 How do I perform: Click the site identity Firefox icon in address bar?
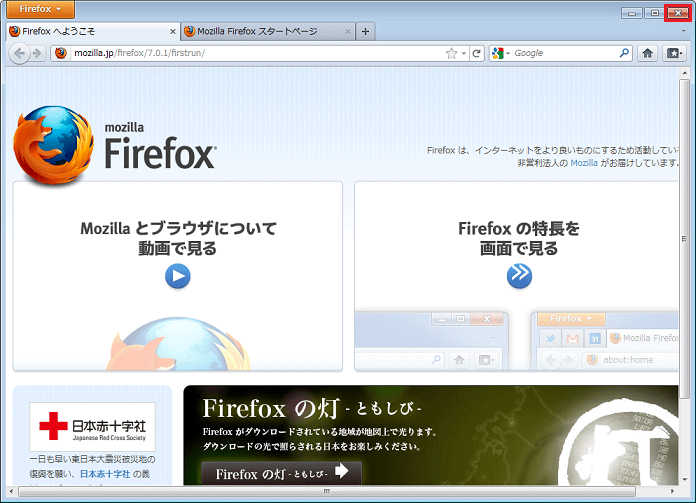61,53
